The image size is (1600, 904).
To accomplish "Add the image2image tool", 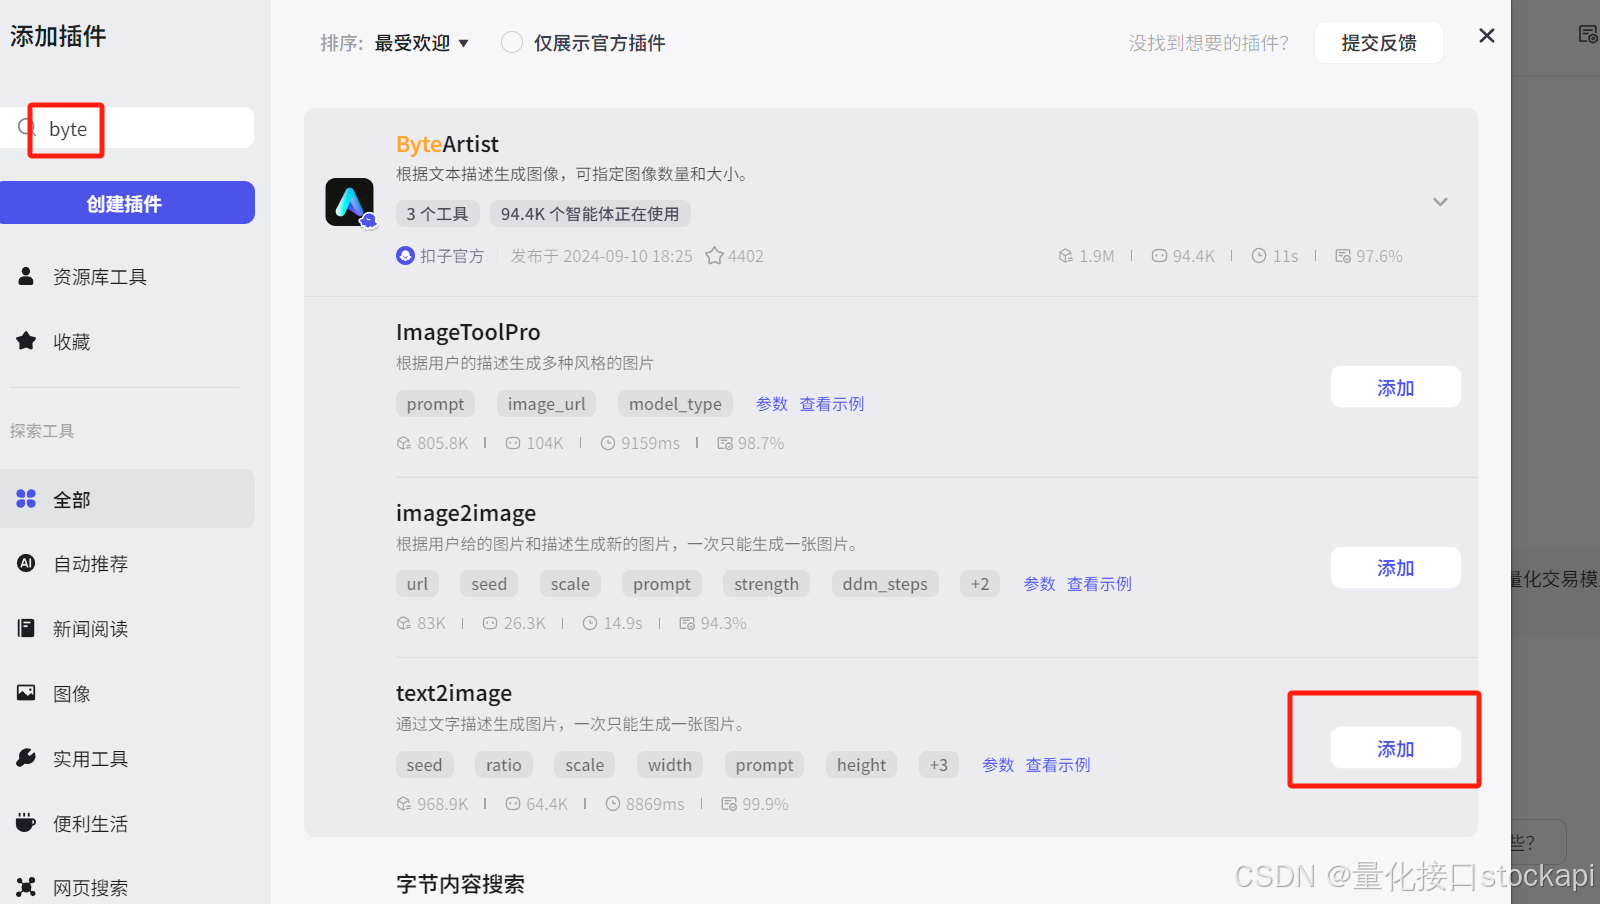I will point(1395,568).
